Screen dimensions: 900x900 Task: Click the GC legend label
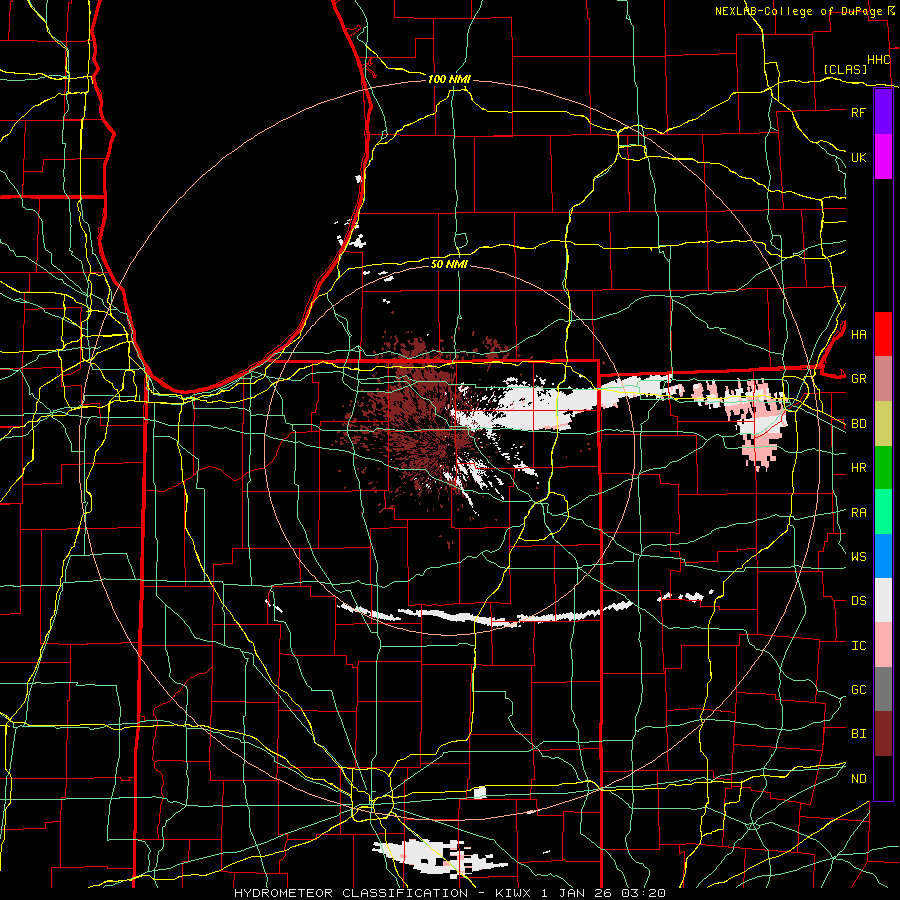[858, 690]
